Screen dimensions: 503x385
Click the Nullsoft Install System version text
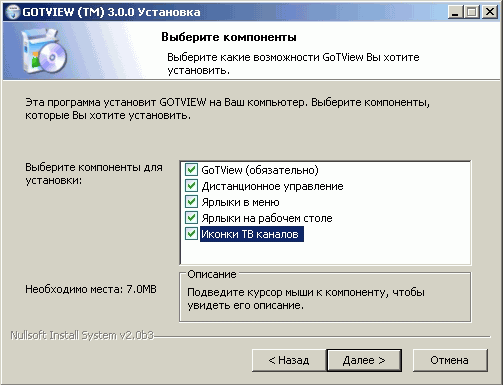coord(82,335)
